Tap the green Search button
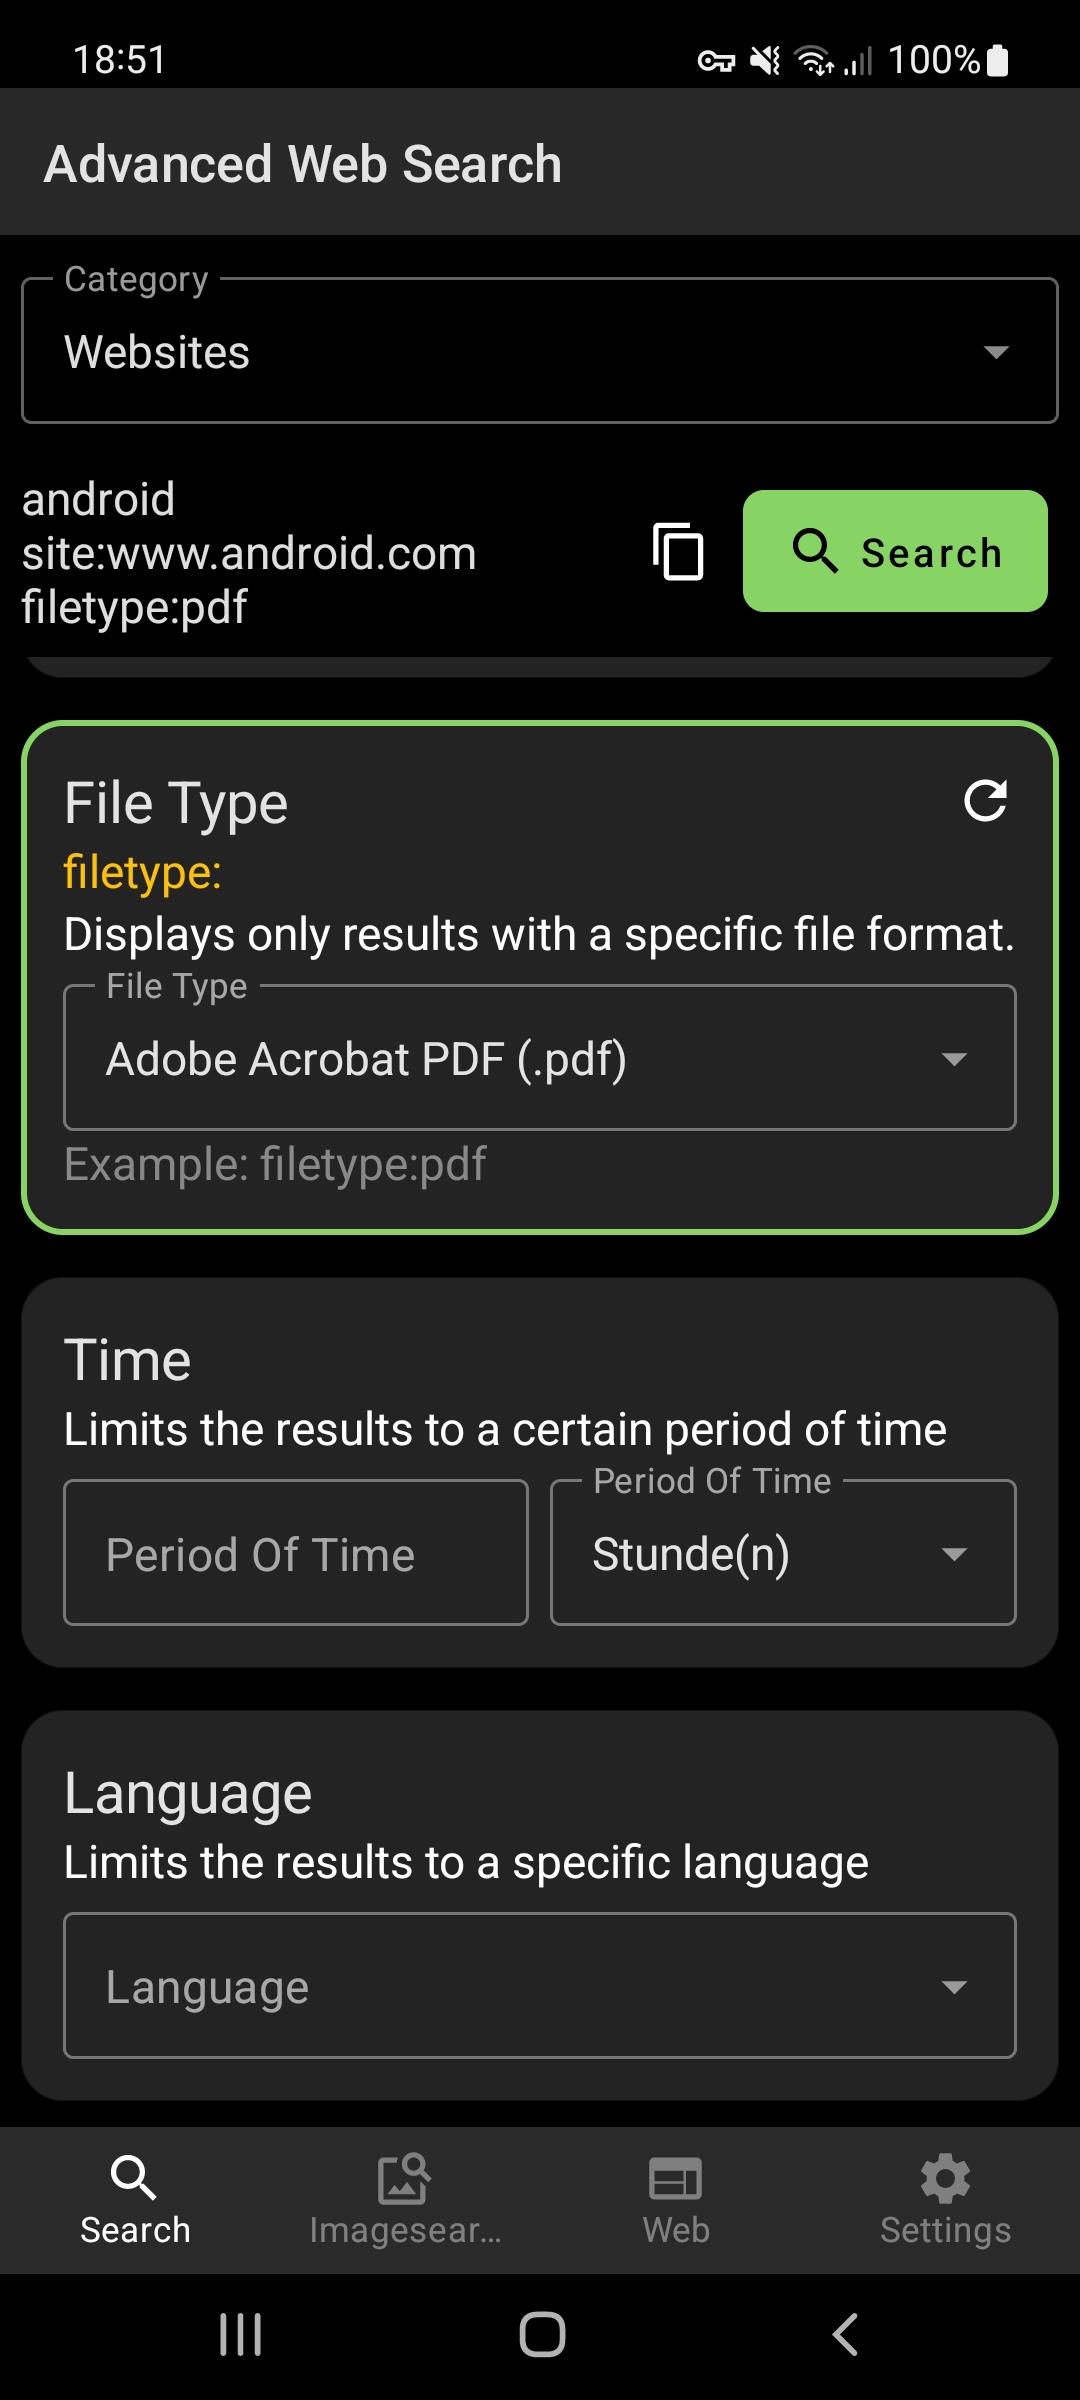 point(895,551)
